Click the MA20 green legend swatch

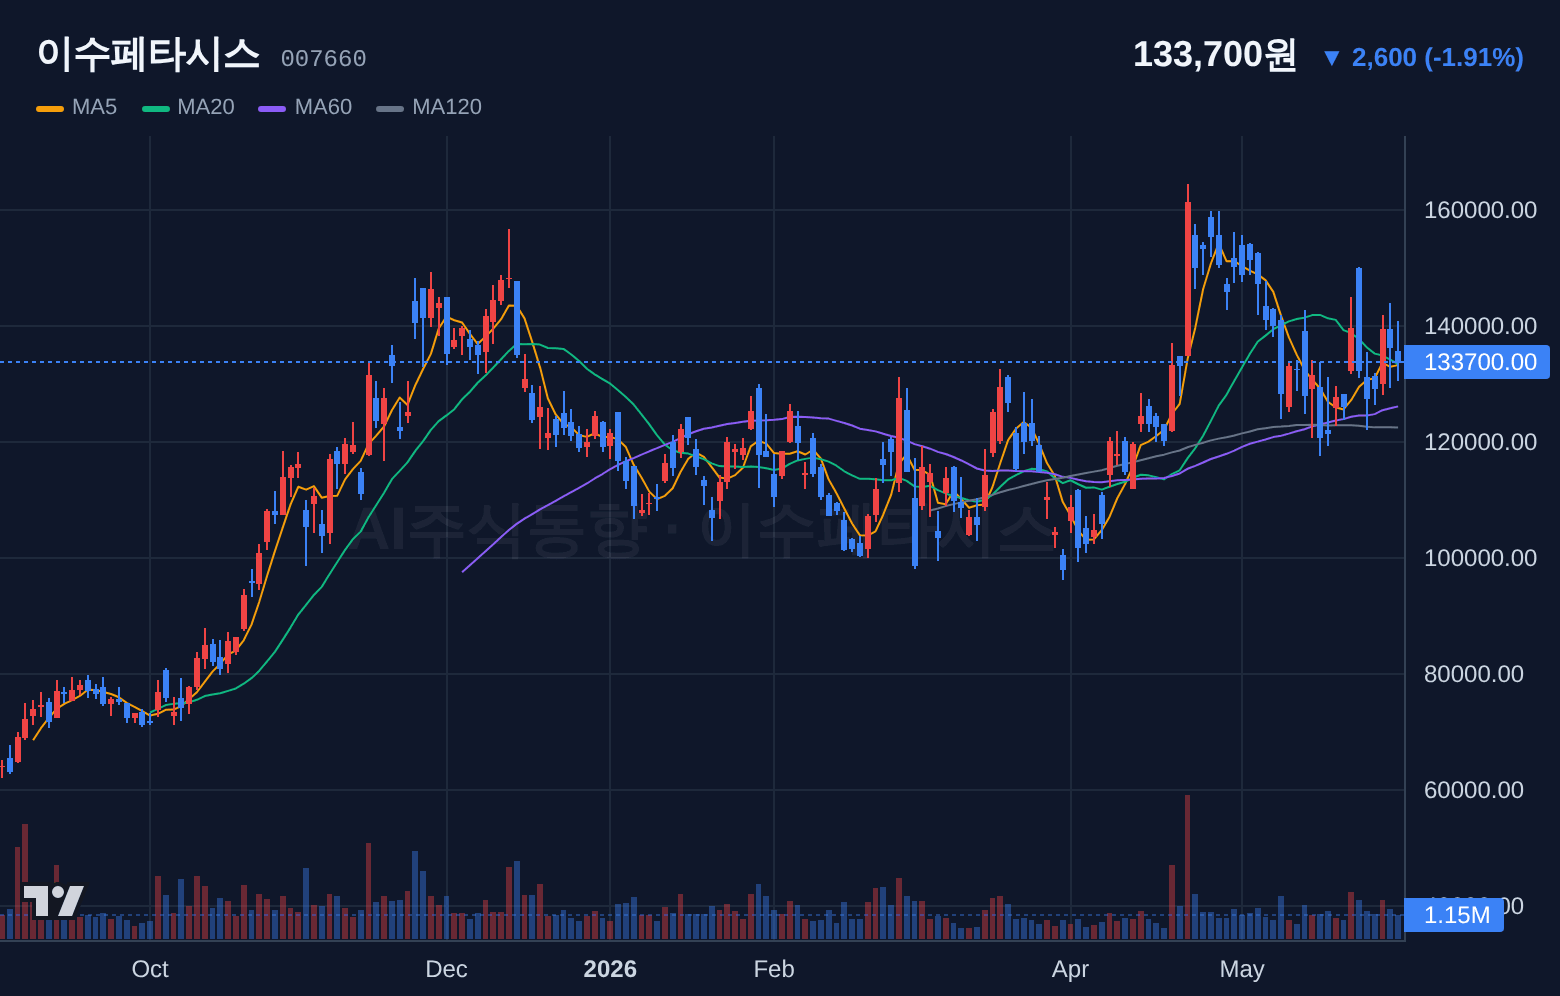point(156,108)
